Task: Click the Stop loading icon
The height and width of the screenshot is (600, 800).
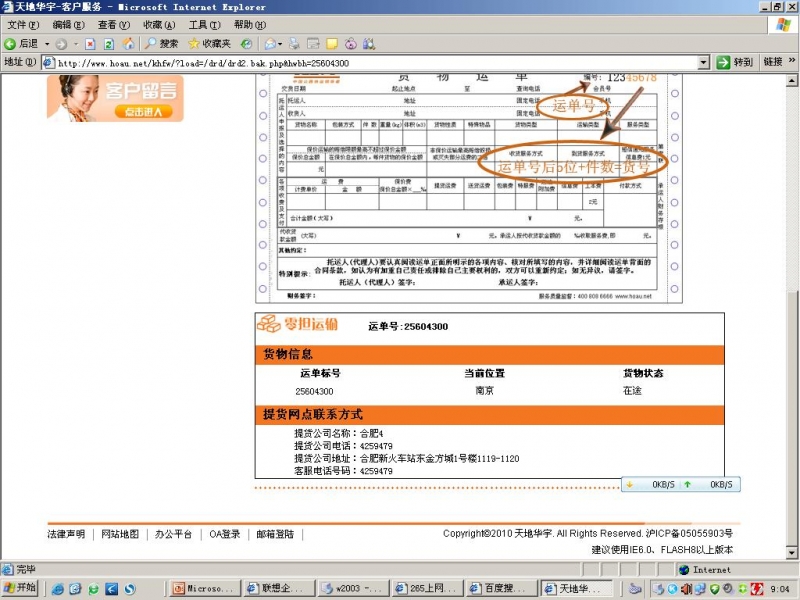Action: pyautogui.click(x=90, y=44)
